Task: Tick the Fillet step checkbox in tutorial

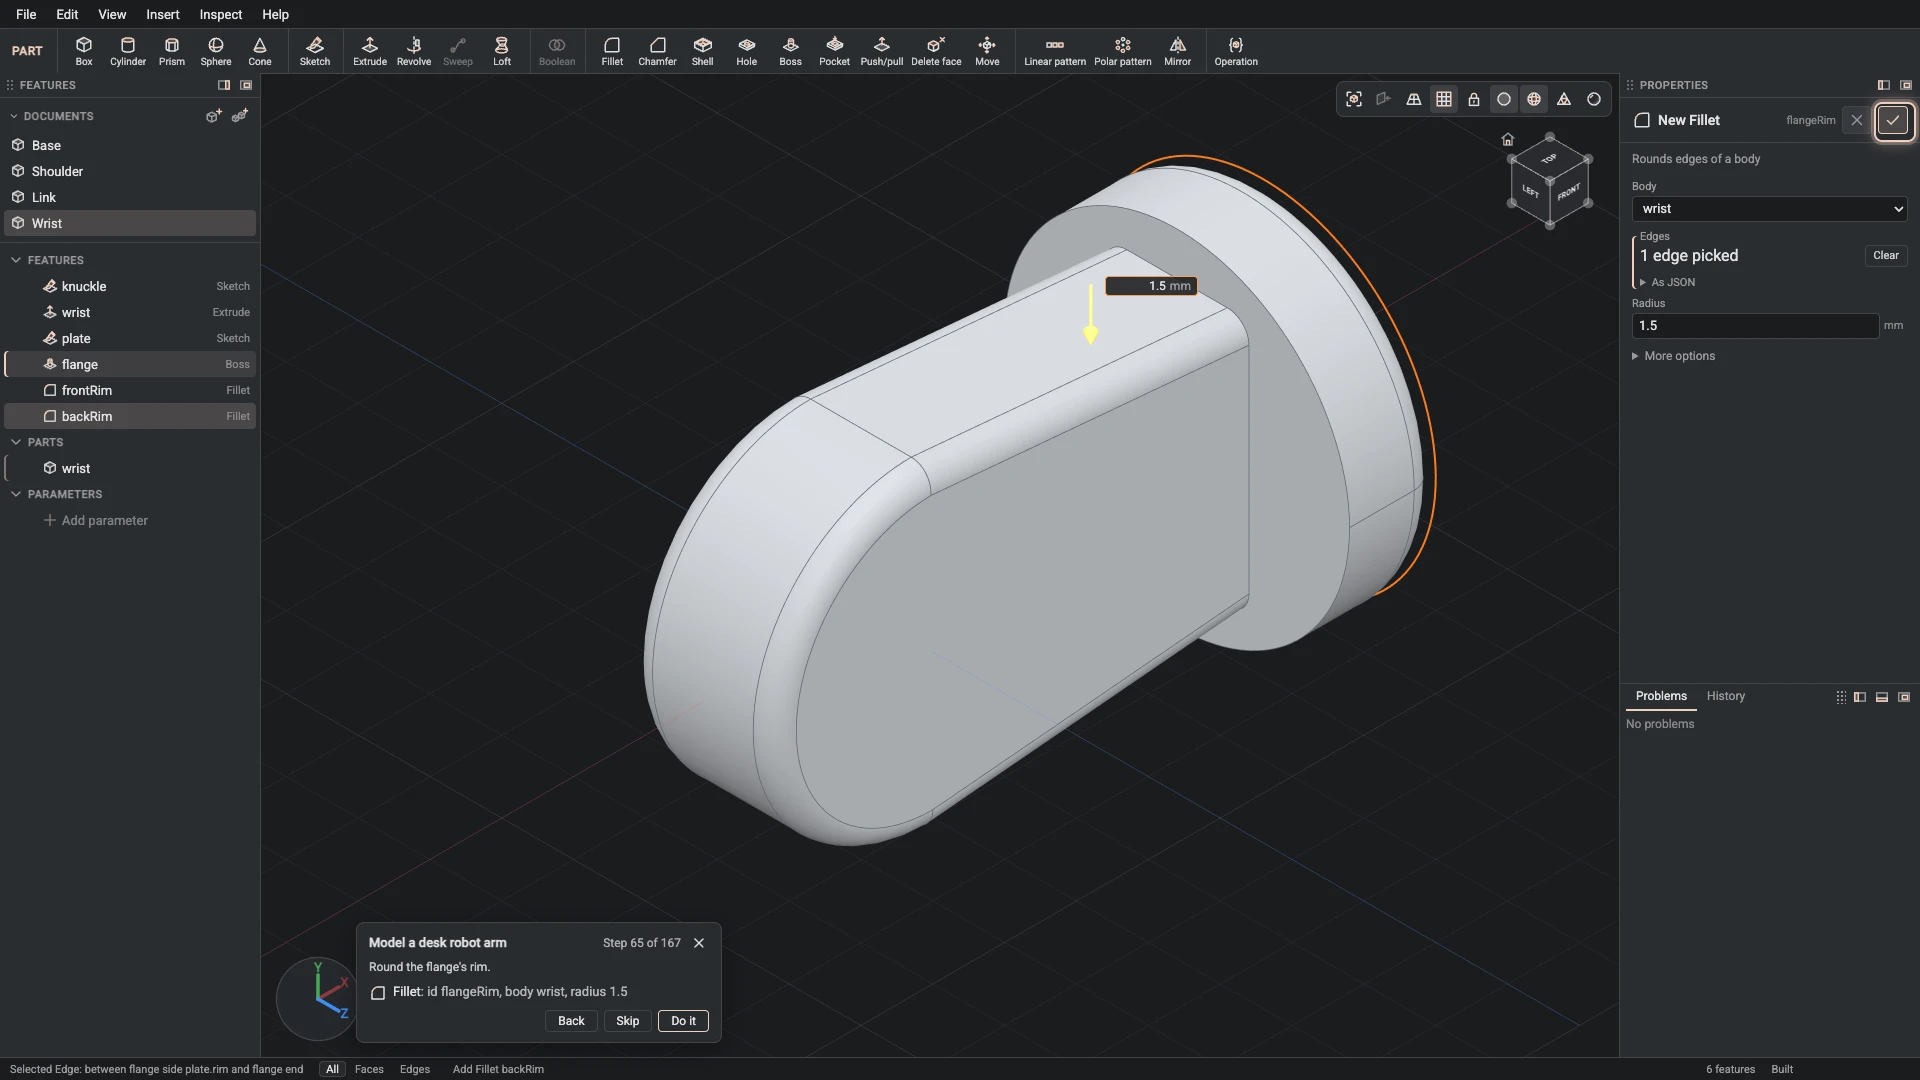Action: coord(378,993)
